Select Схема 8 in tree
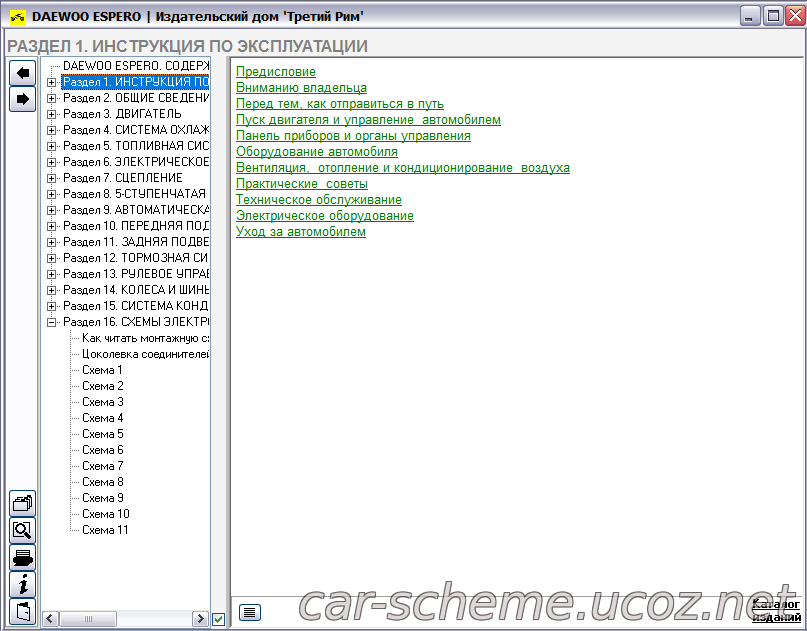The width and height of the screenshot is (807, 631). [103, 482]
